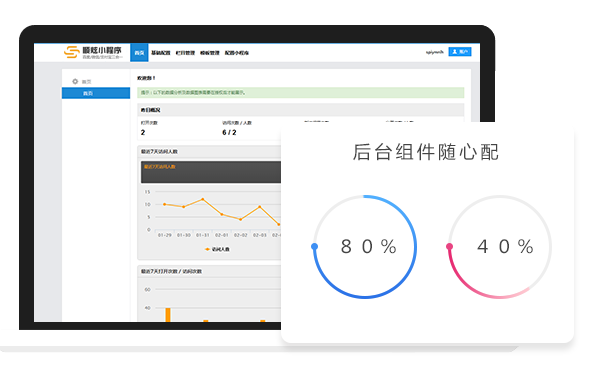599x365 pixels.
Task: Select the 首页 tab in top navigation
Action: pos(139,53)
